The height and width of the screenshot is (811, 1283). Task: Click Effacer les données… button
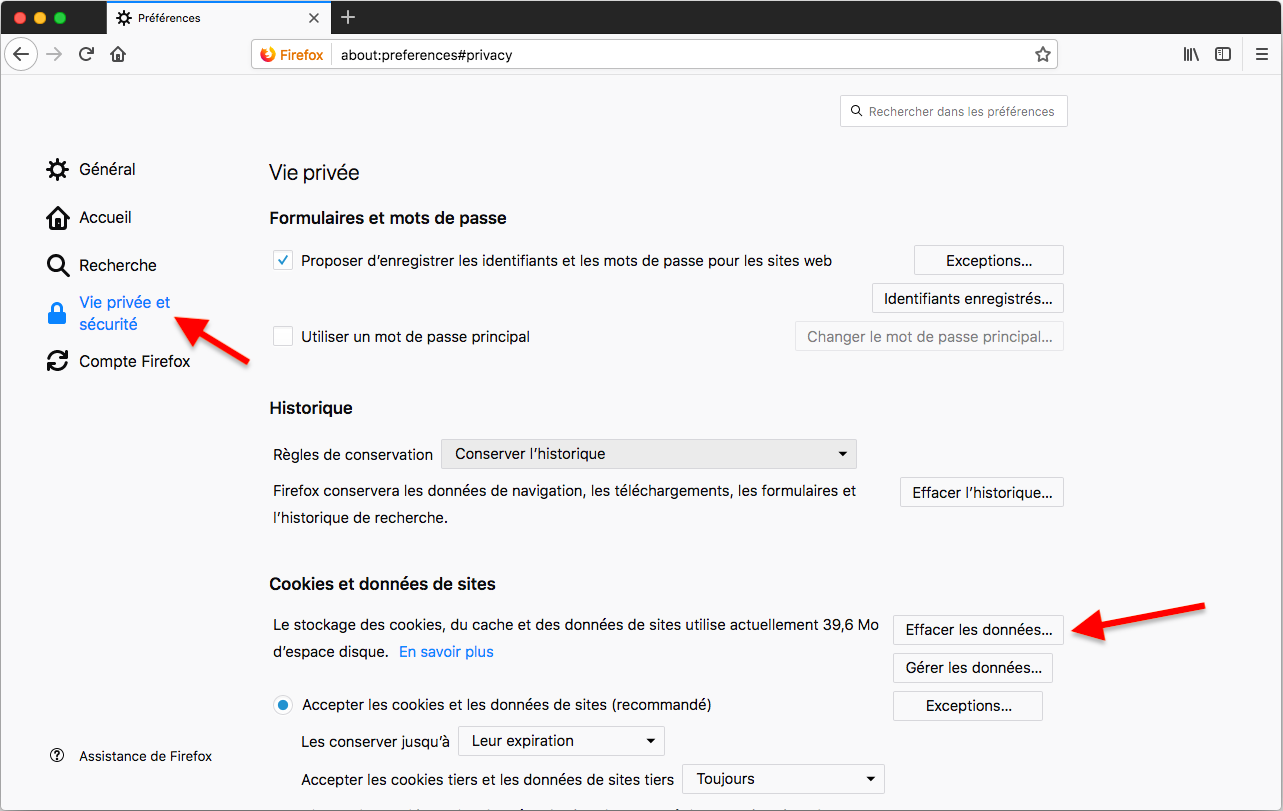(x=979, y=630)
